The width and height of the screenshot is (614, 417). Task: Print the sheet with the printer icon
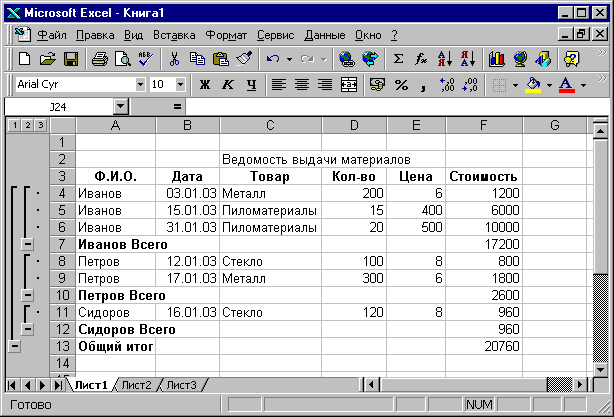[99, 60]
